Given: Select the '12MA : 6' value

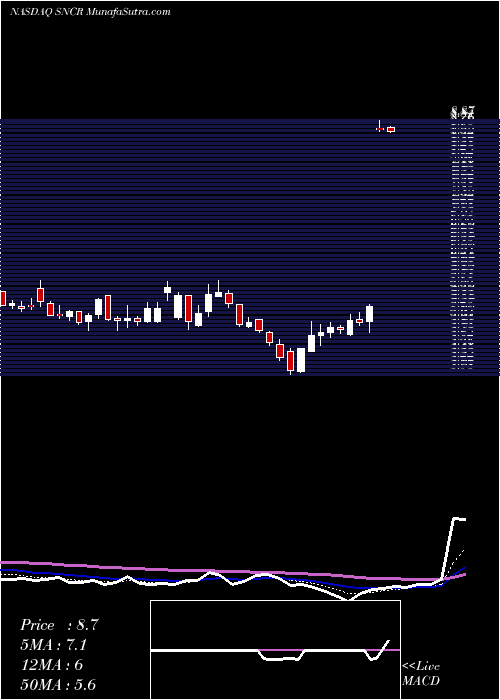Looking at the screenshot, I should (51, 665).
